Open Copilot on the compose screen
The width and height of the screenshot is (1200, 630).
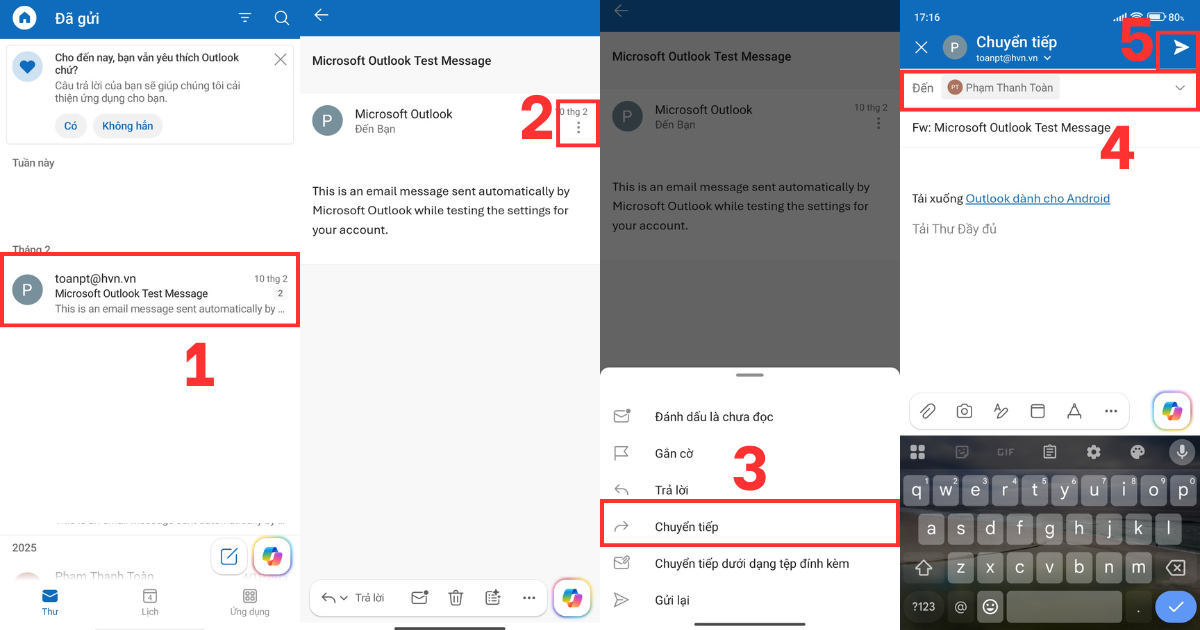(x=1172, y=410)
